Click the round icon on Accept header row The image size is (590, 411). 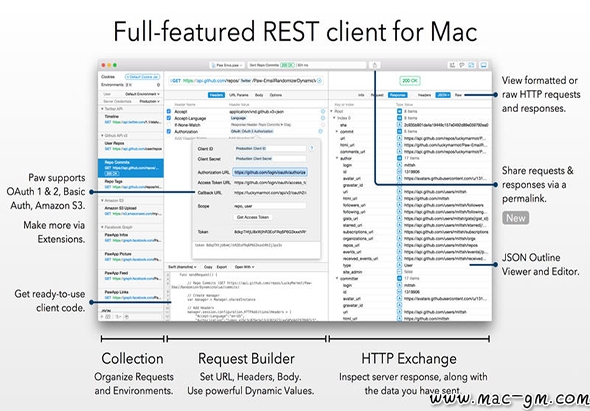pos(323,111)
